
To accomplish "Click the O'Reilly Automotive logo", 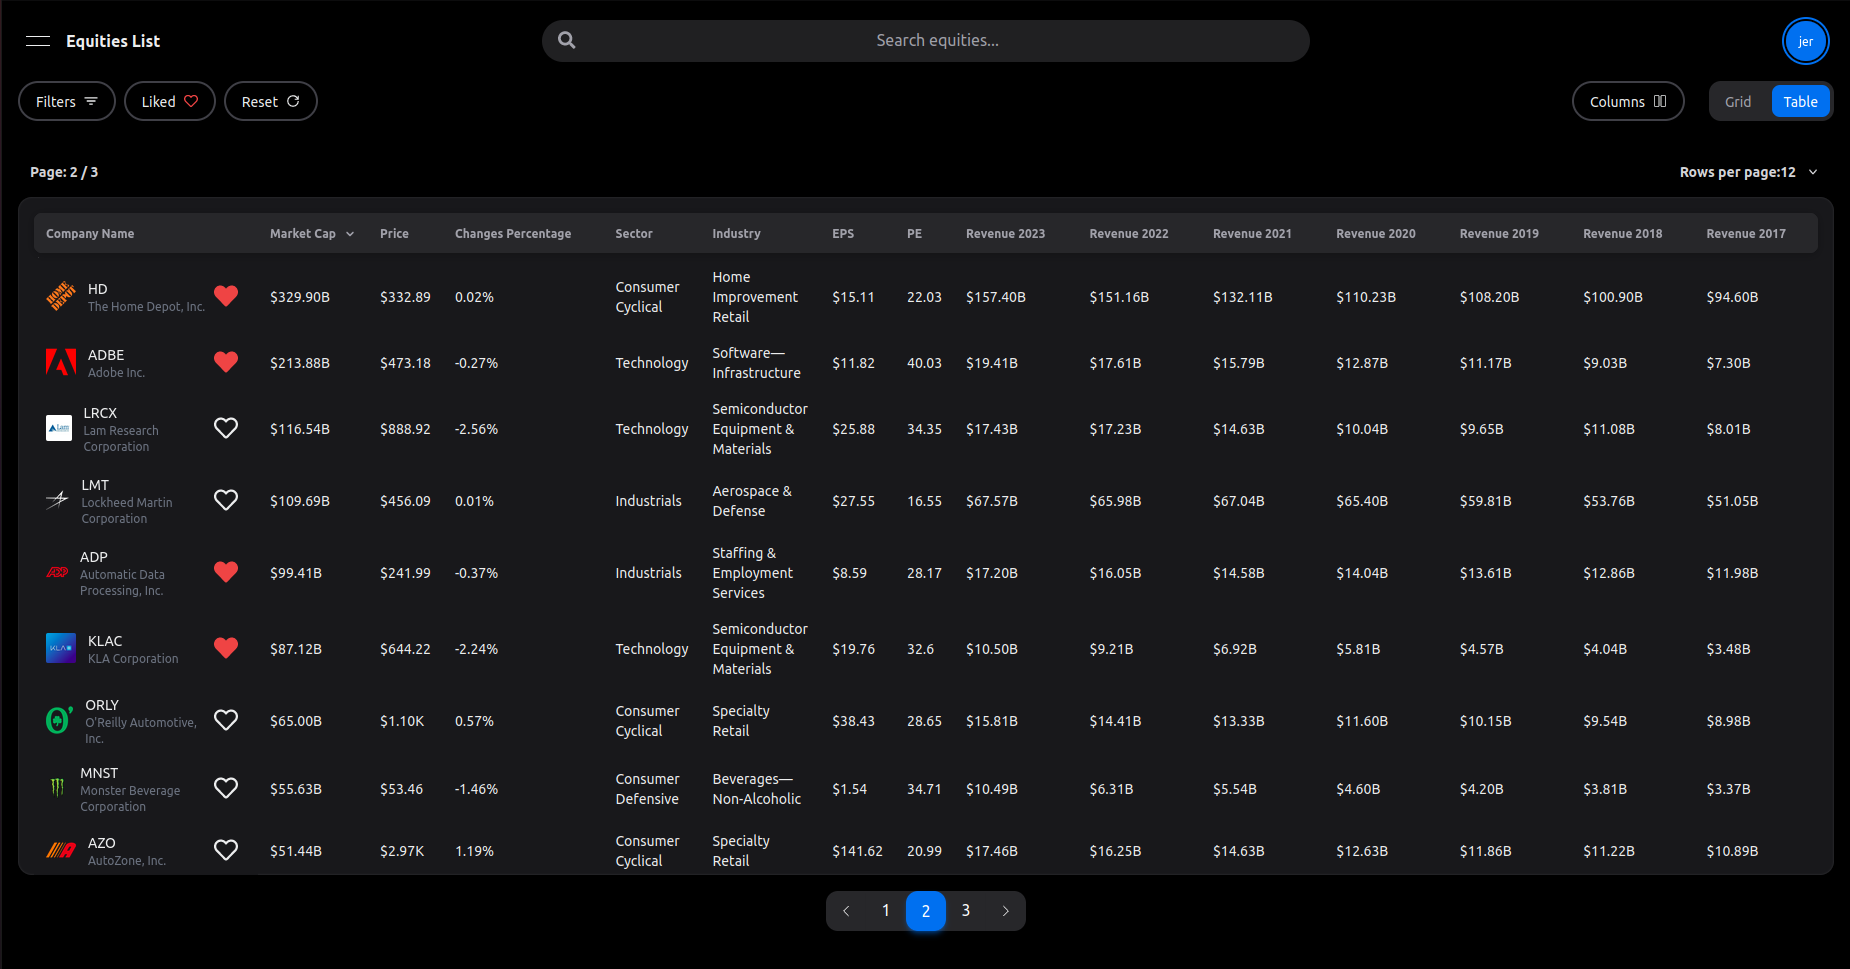I will (60, 720).
